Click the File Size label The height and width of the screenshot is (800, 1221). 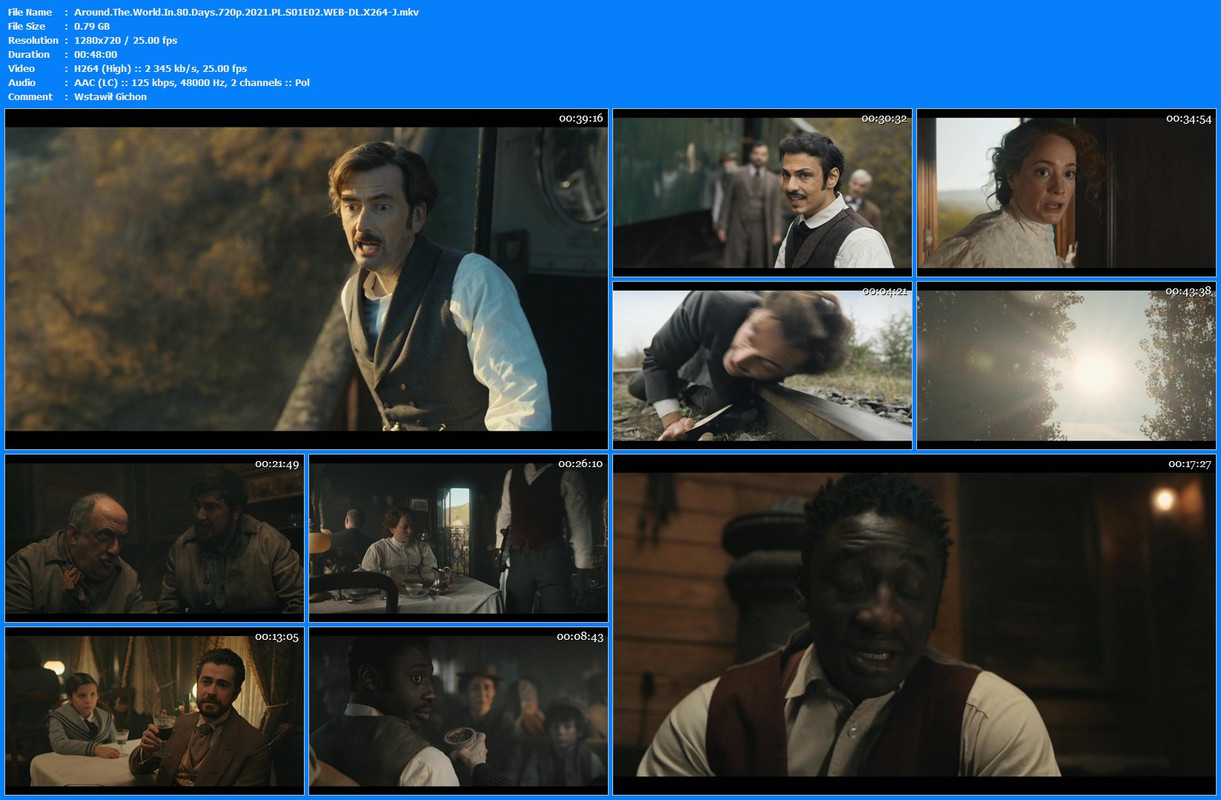[x=27, y=26]
